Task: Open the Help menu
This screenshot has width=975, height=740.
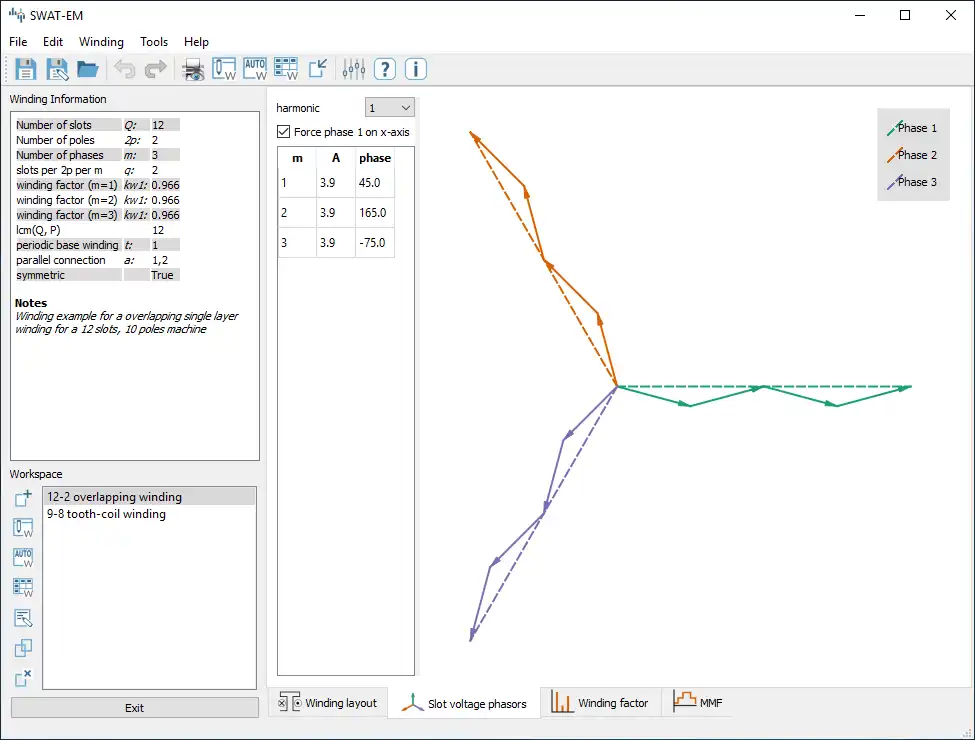Action: pos(196,42)
